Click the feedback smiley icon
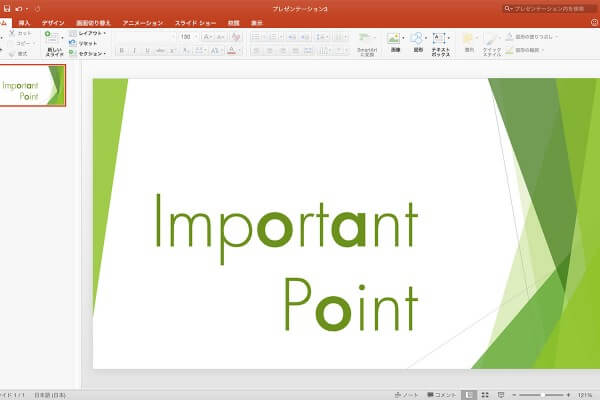 (x=594, y=23)
